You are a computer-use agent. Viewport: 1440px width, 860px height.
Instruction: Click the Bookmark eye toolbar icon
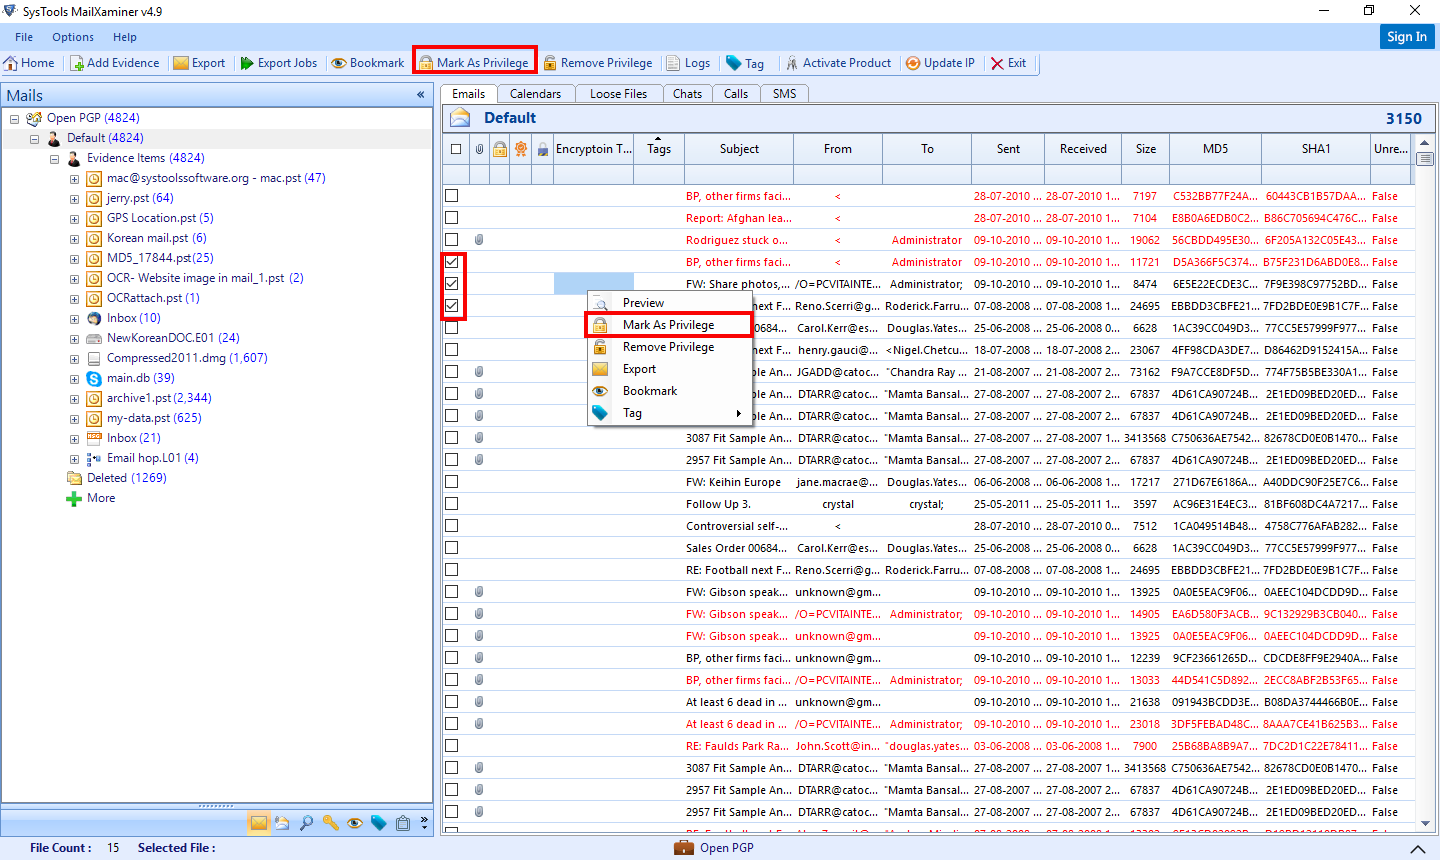[x=339, y=63]
